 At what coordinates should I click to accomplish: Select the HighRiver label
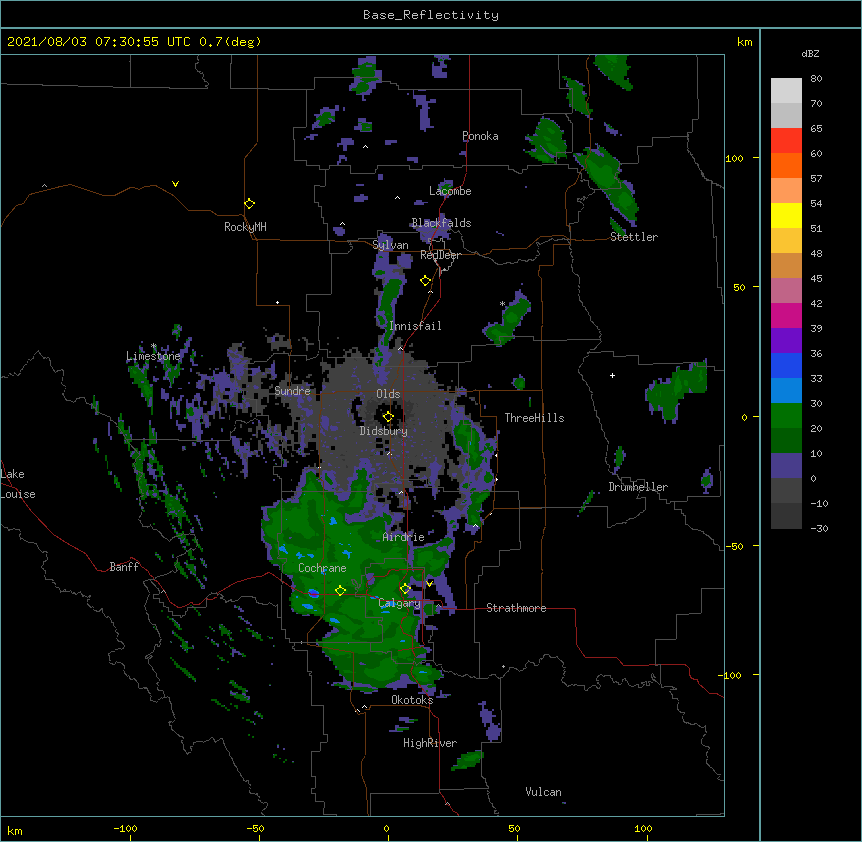coord(430,743)
